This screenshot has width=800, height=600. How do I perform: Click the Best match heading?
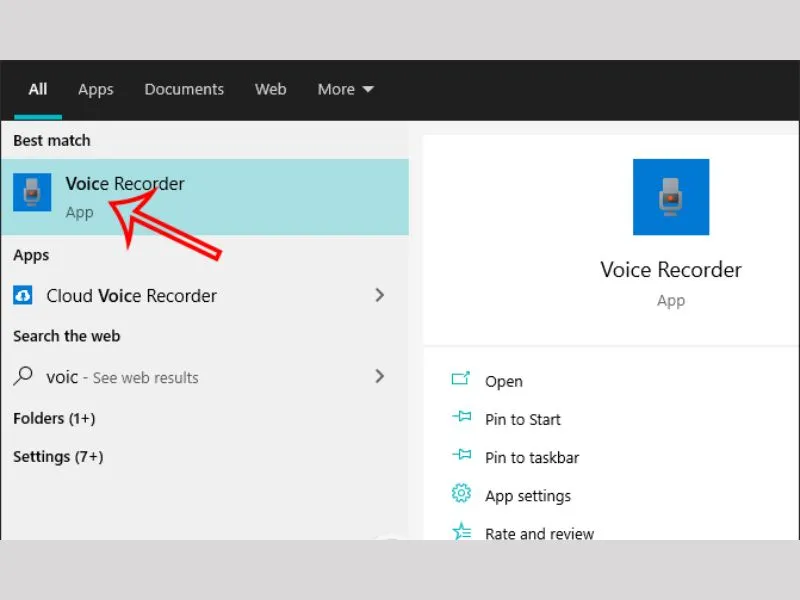pos(52,140)
